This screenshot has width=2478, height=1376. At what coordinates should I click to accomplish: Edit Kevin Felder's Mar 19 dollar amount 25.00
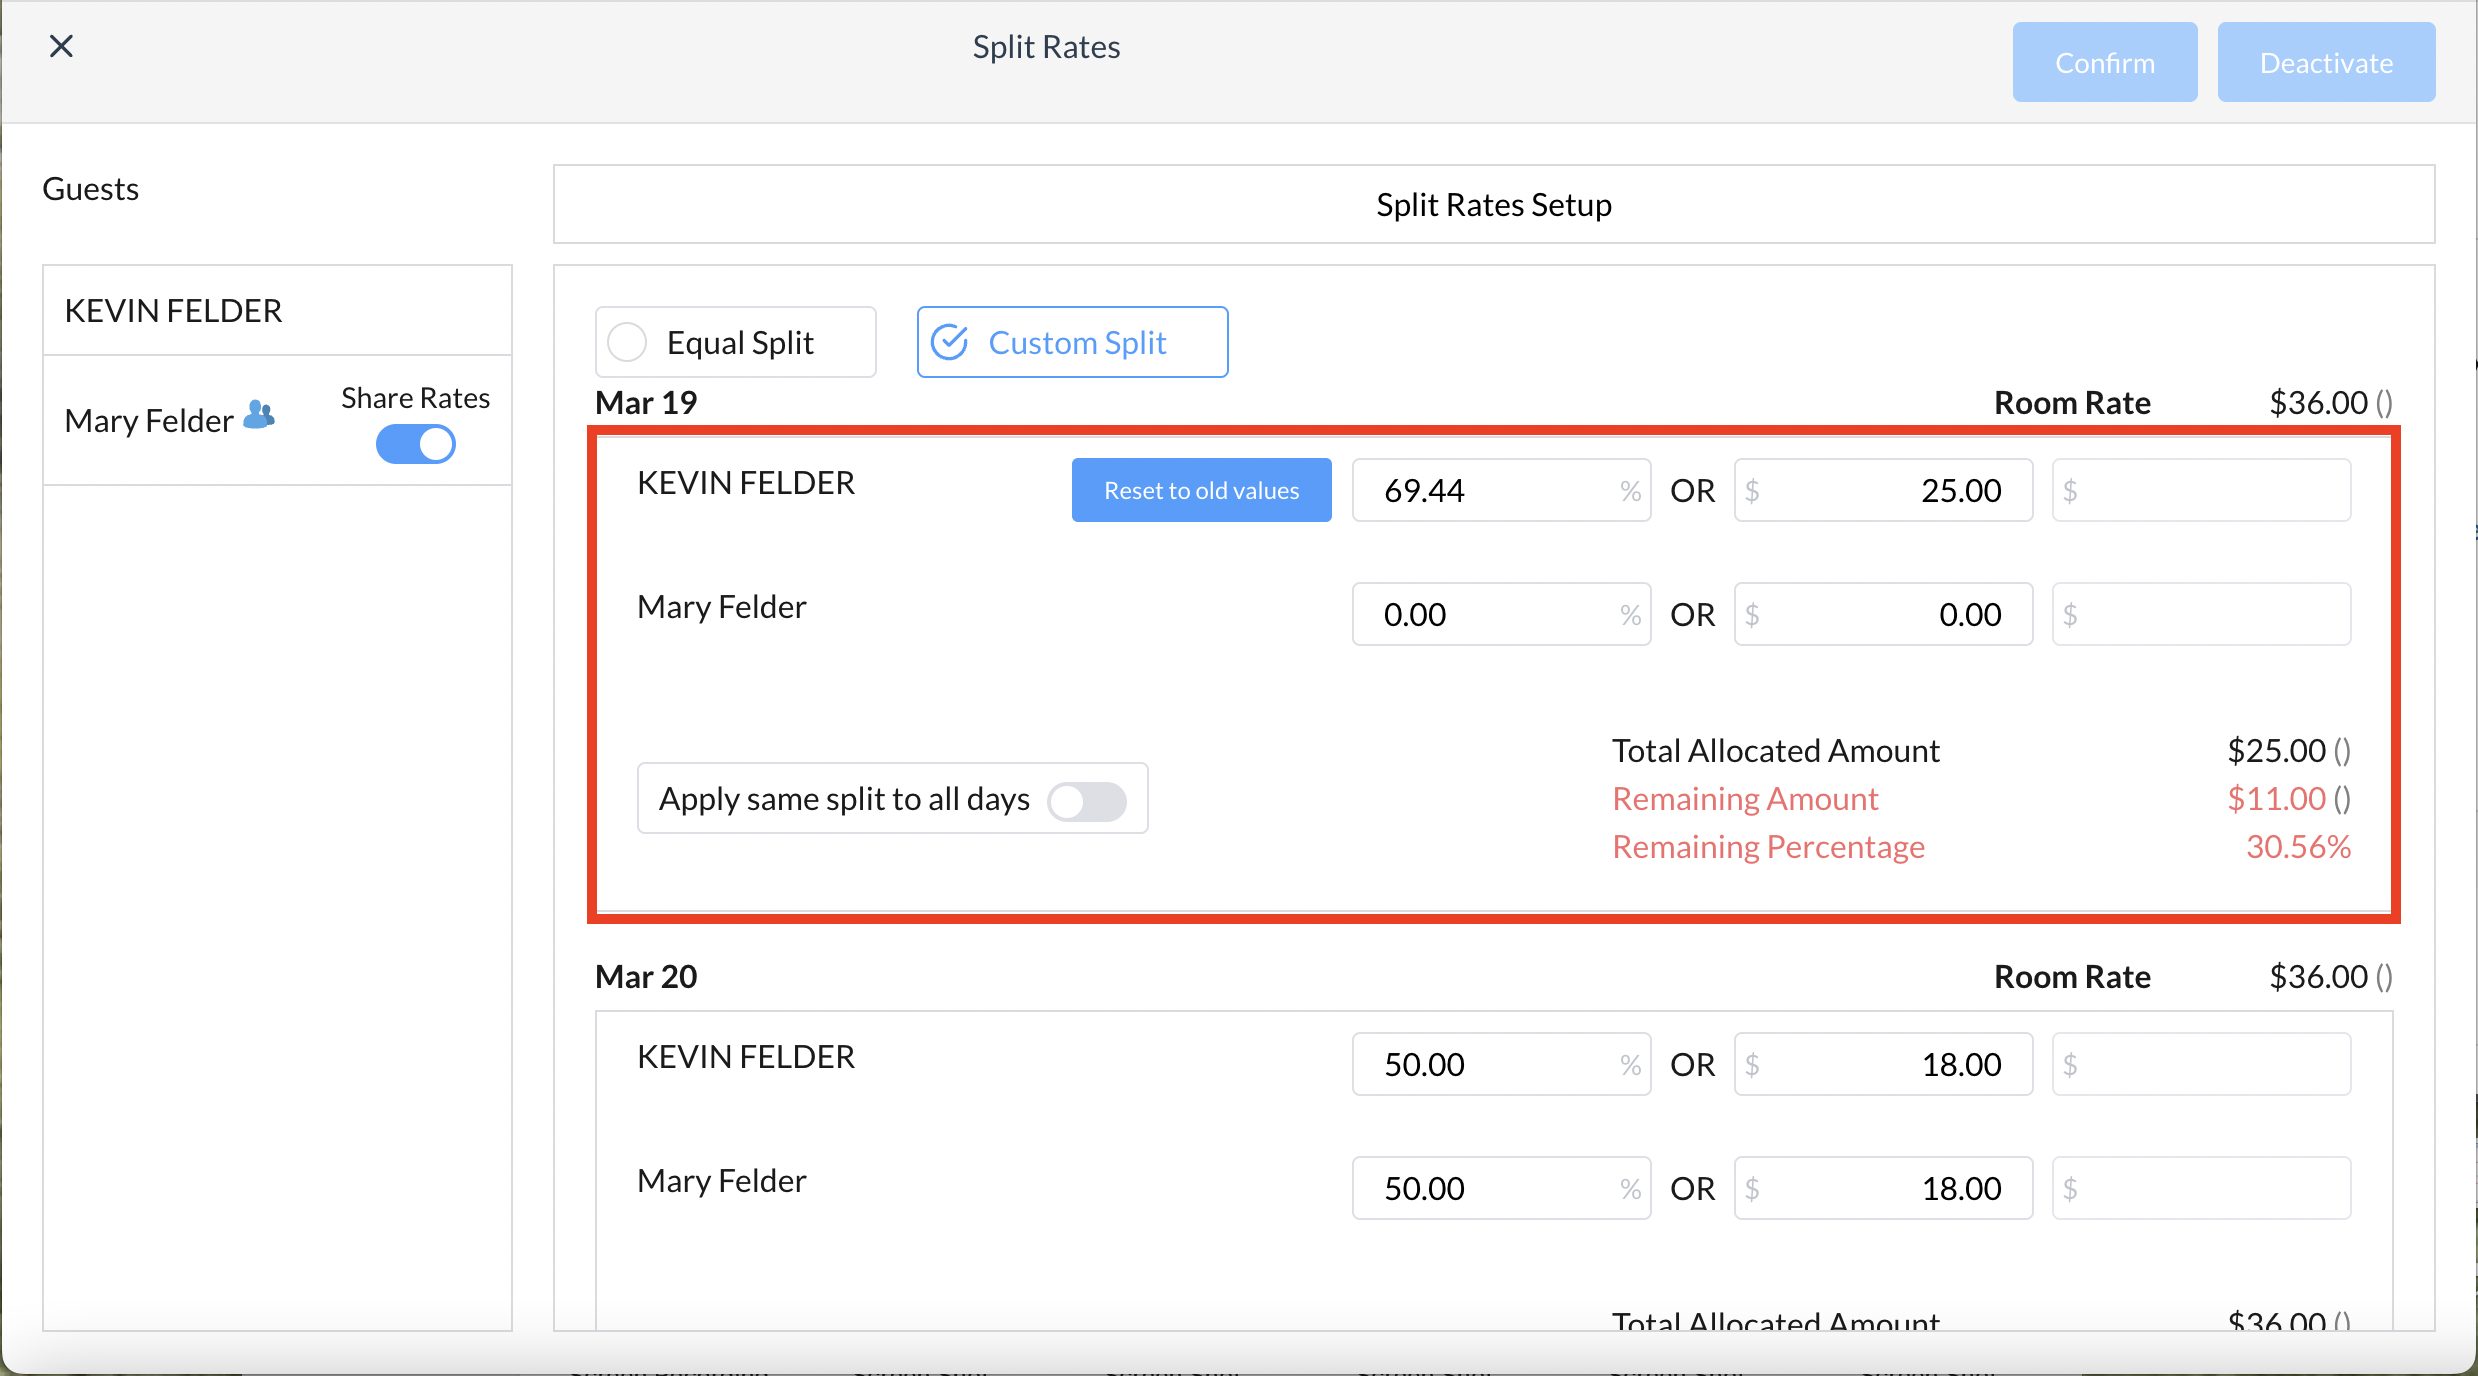tap(1885, 491)
